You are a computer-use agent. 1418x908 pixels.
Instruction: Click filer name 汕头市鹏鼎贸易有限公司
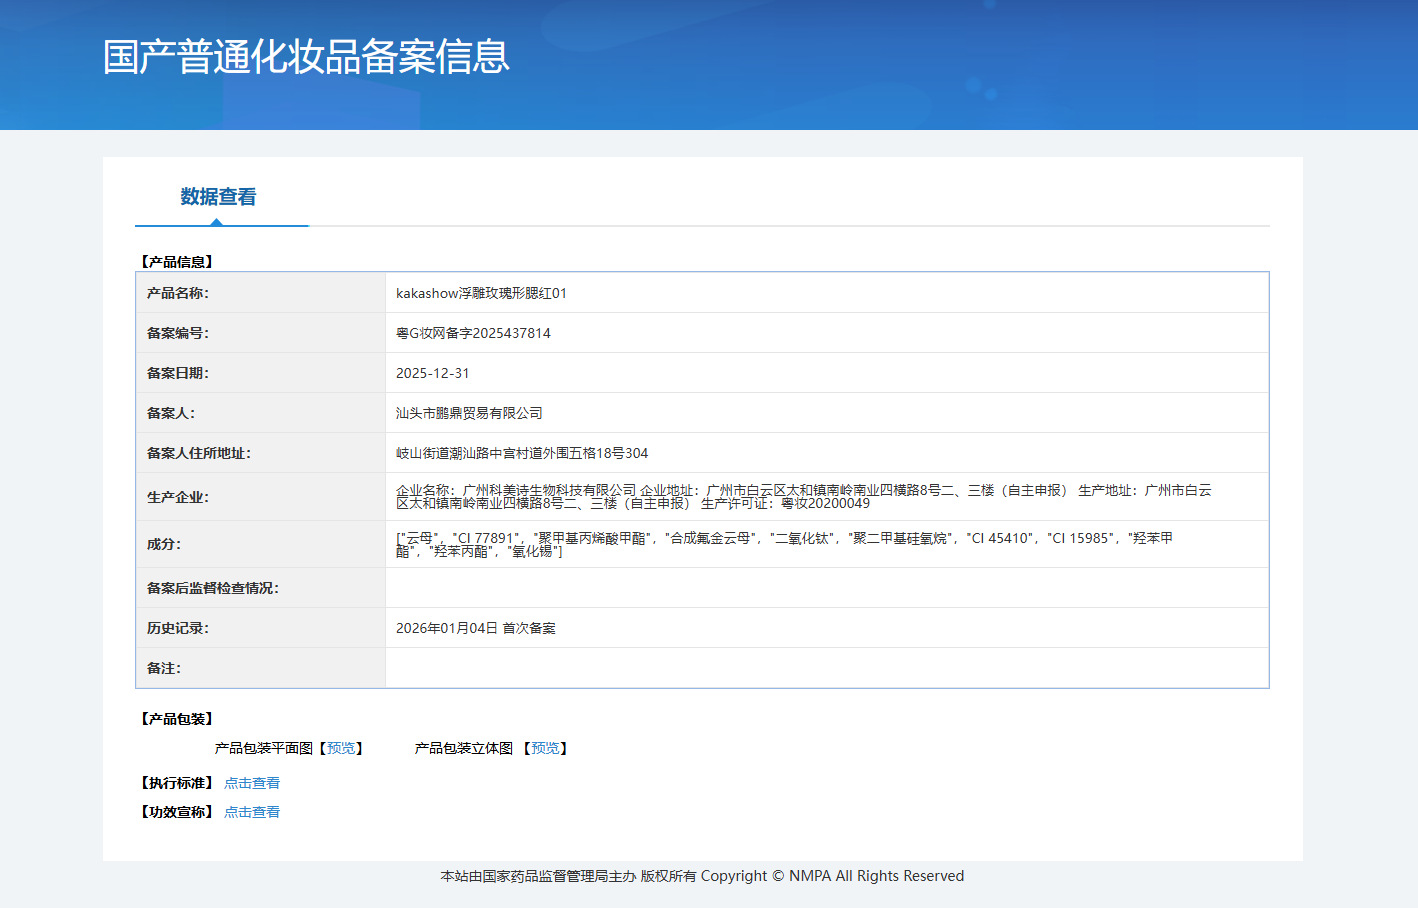pos(469,413)
